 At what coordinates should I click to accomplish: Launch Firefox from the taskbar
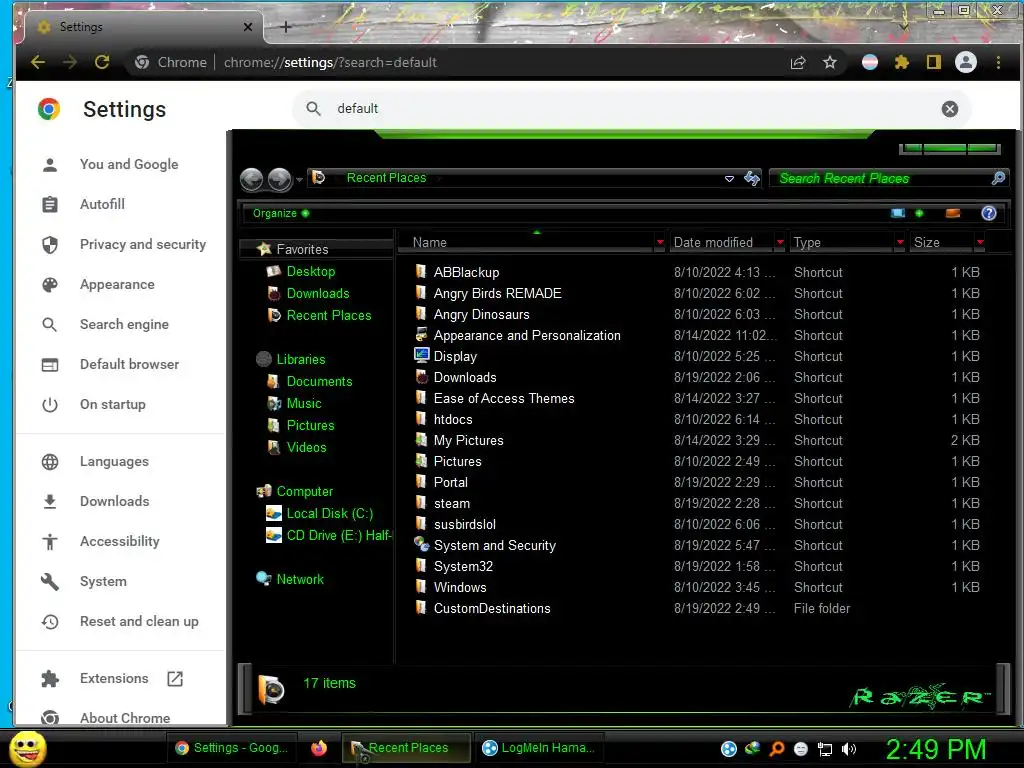point(319,748)
